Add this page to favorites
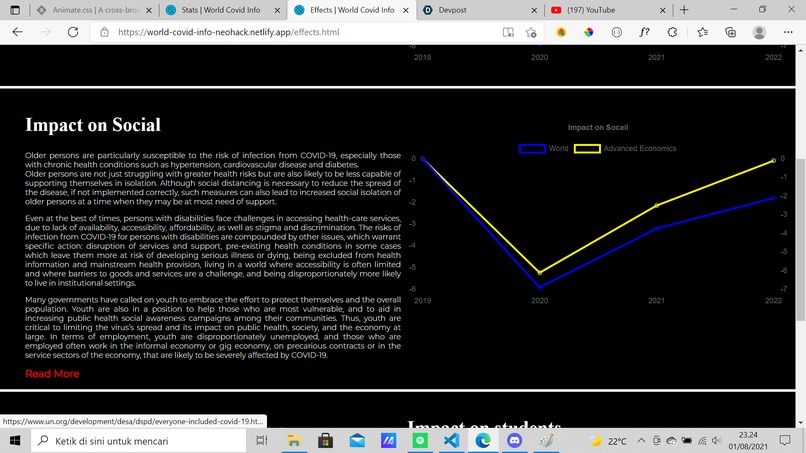Viewport: 806px width, 453px height. 531,32
